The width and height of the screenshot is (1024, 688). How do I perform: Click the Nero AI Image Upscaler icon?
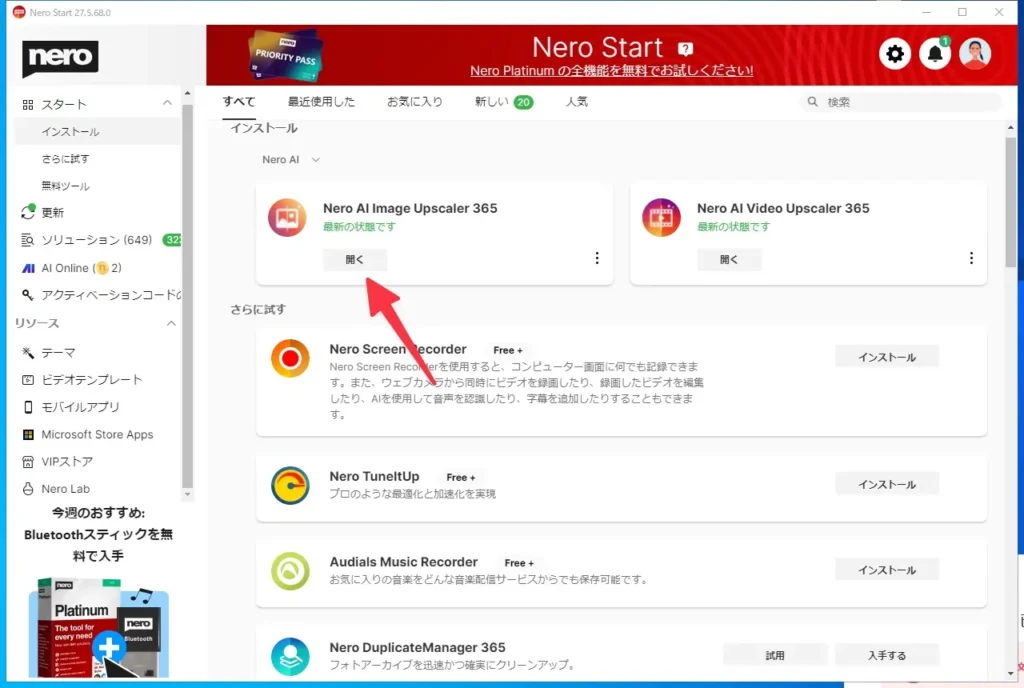287,218
